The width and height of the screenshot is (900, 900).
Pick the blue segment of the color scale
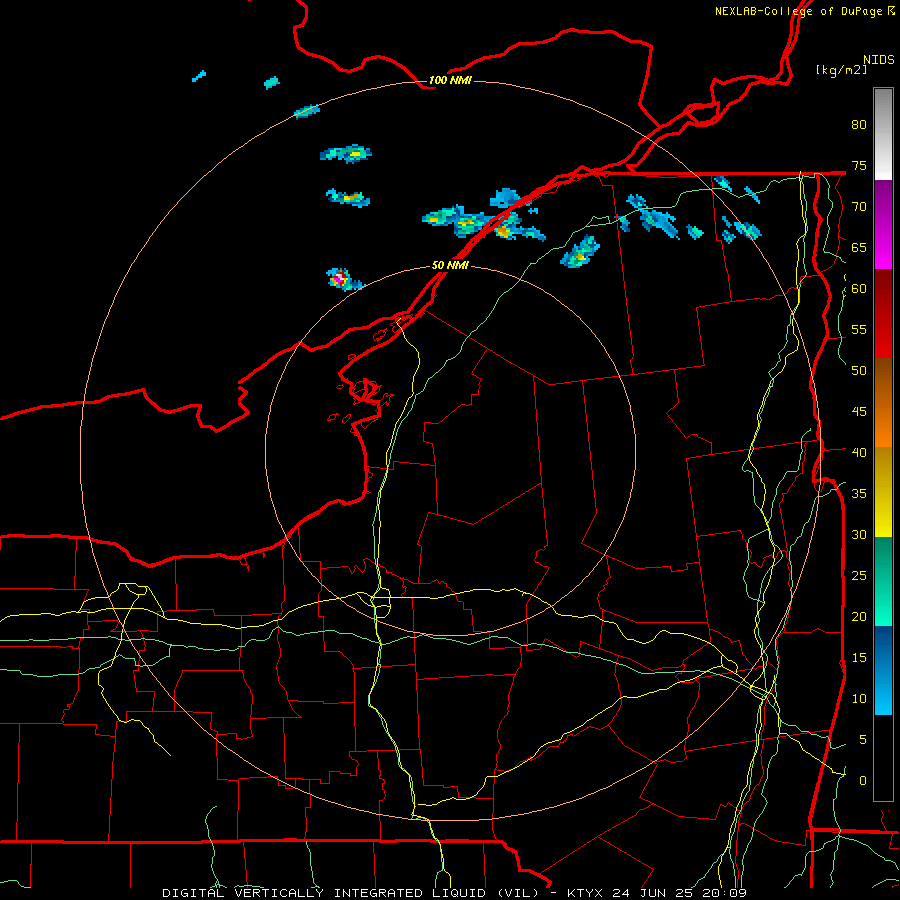pyautogui.click(x=883, y=670)
